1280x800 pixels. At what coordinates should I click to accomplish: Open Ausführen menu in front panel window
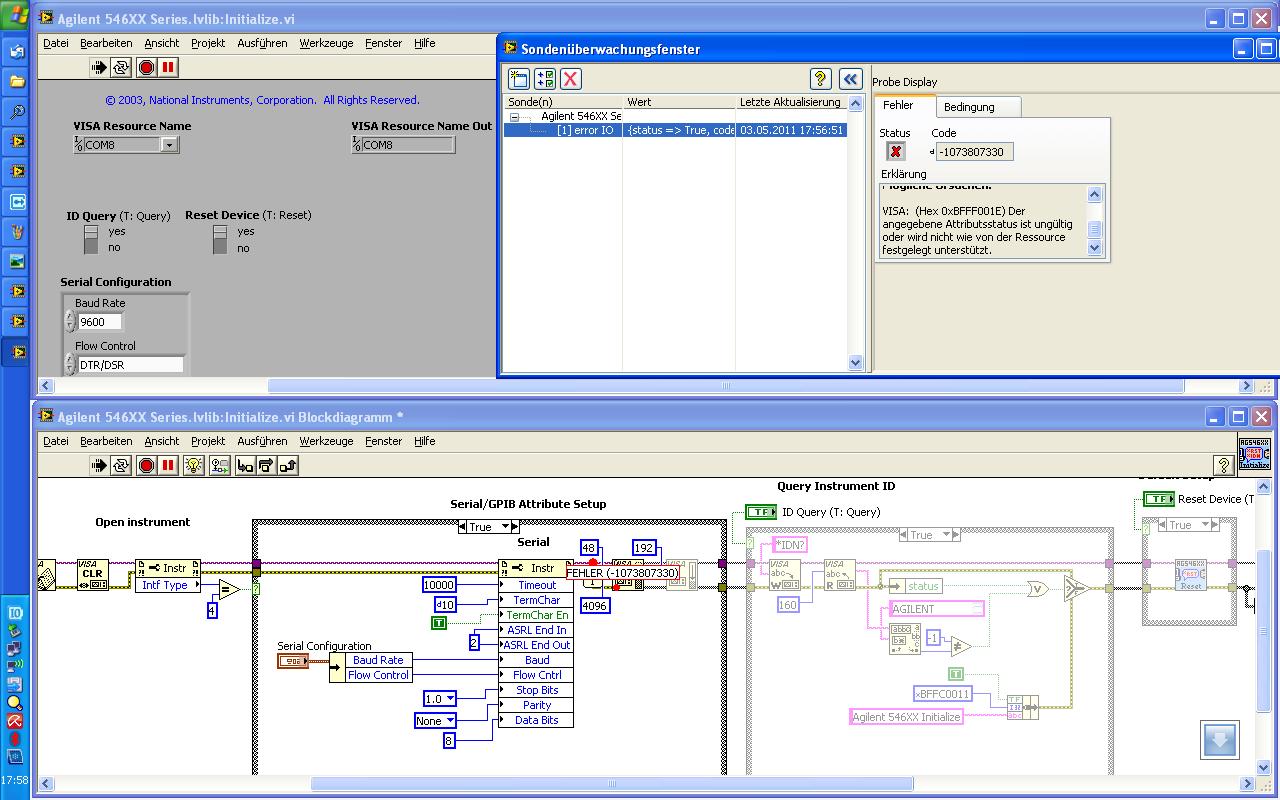point(262,43)
